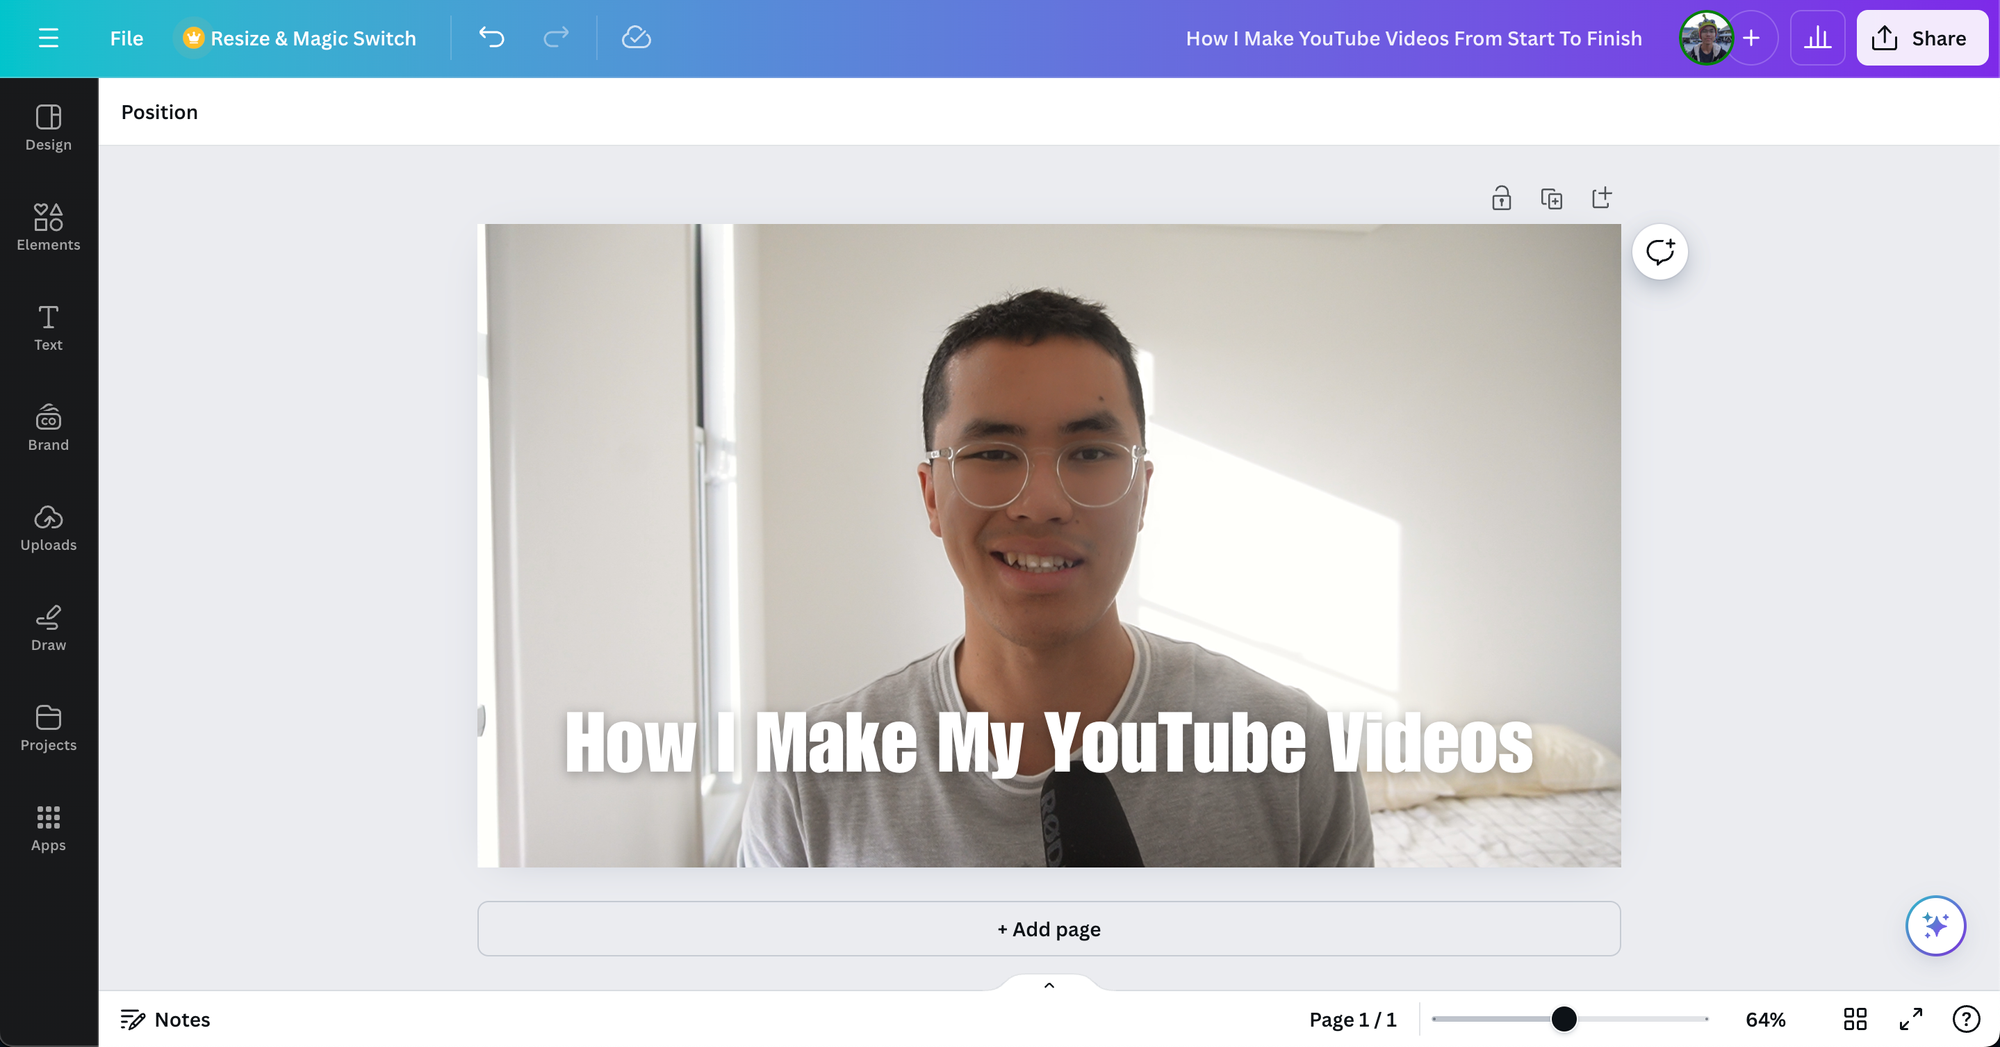The width and height of the screenshot is (2000, 1047).
Task: Open the Position panel
Action: 160,112
